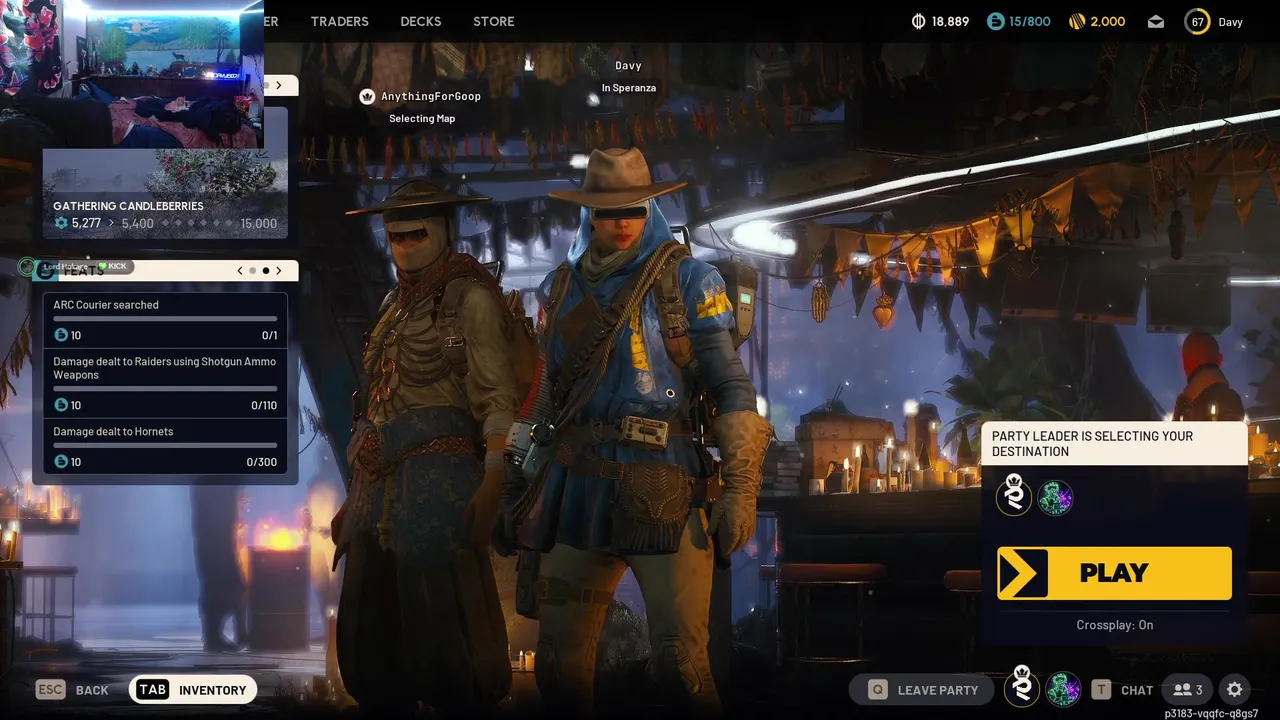This screenshot has width=1280, height=720.
Task: Open Inventory with the TAB button
Action: point(193,689)
